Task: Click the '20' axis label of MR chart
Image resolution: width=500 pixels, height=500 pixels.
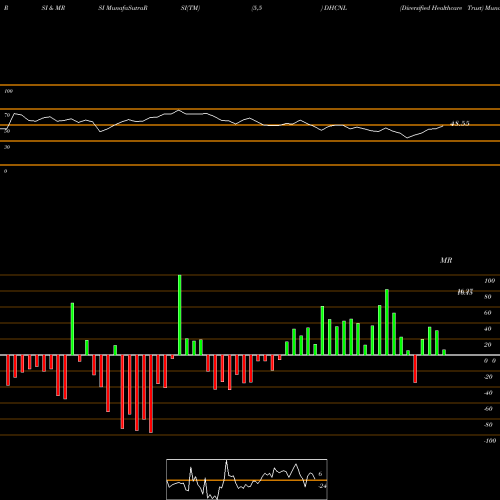Action: click(x=488, y=345)
